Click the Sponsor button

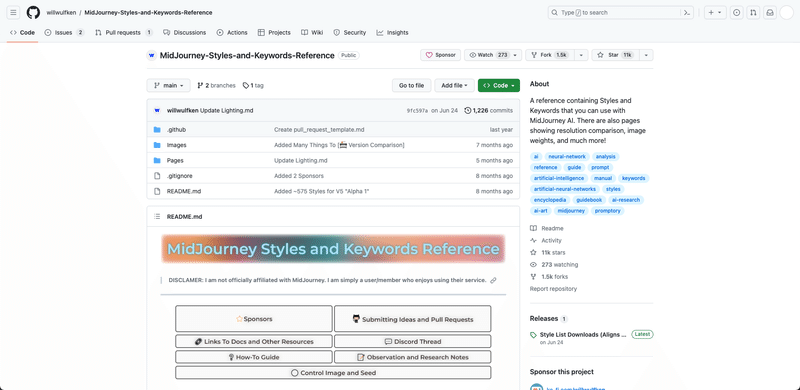[440, 55]
